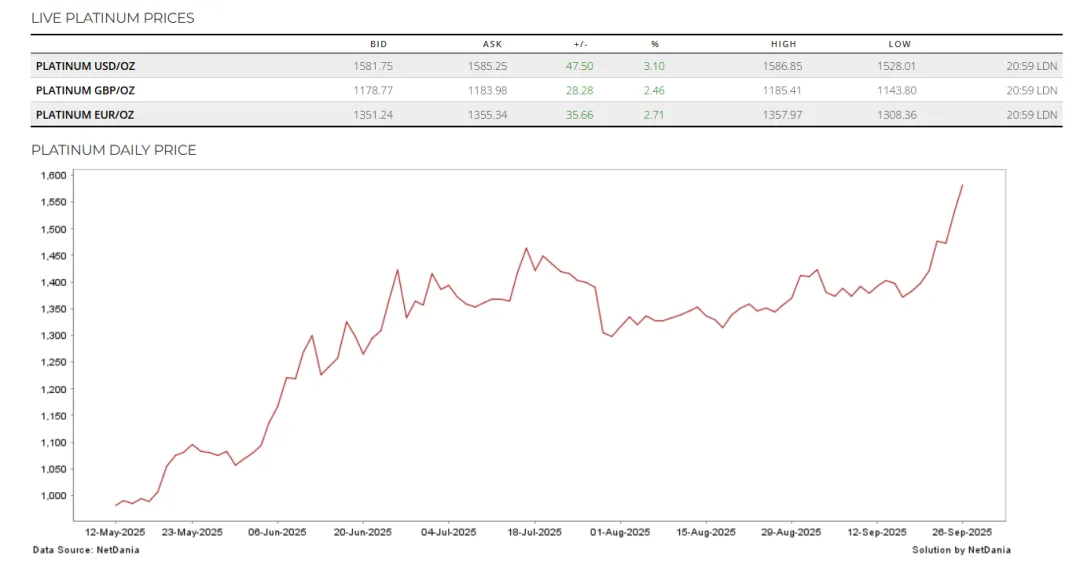This screenshot has height=562, width=1080.
Task: Click the PLATINUM DAILY PRICE heading
Action: coord(114,150)
